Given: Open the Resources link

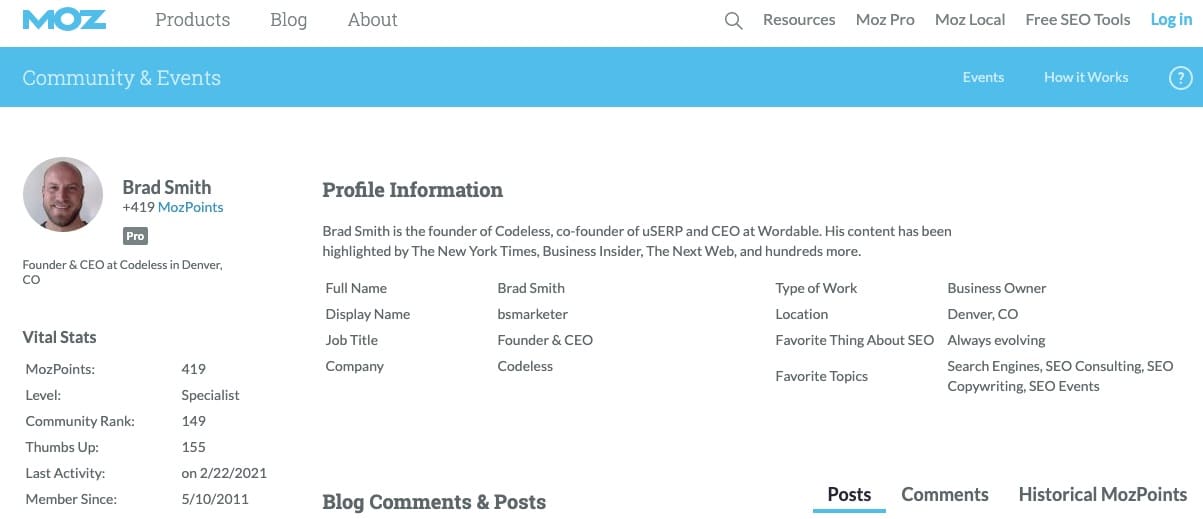Looking at the screenshot, I should coord(799,20).
